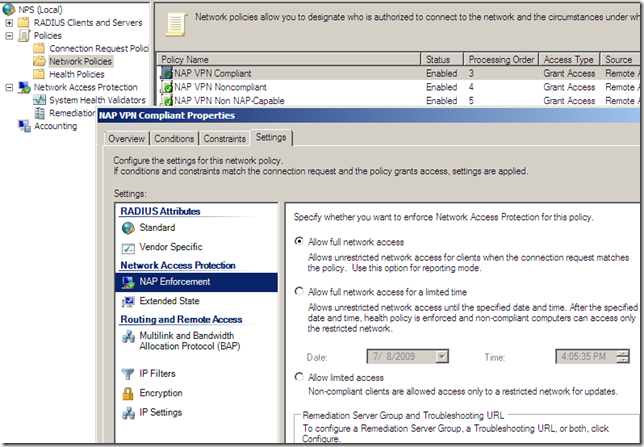Select Health Policies in the tree
644x447 pixels.
pyautogui.click(x=77, y=74)
